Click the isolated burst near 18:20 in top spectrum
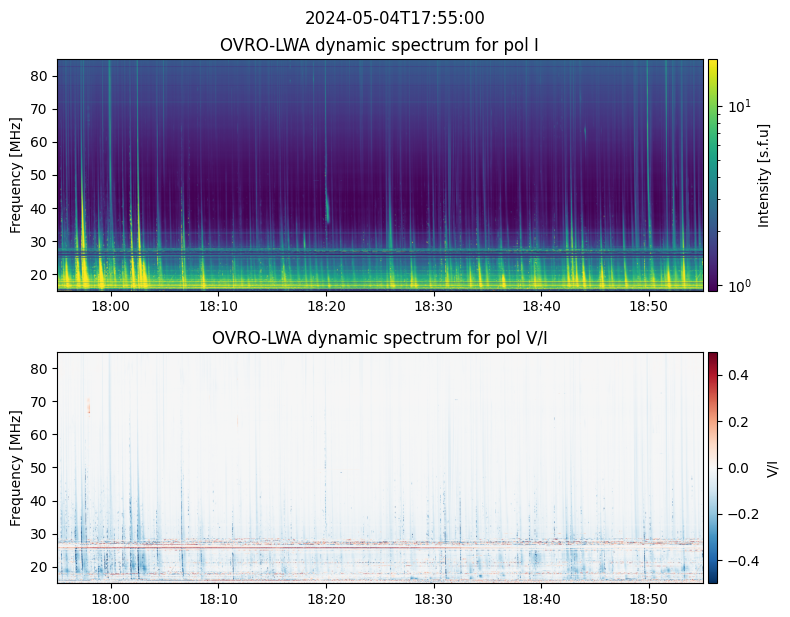 click(327, 210)
